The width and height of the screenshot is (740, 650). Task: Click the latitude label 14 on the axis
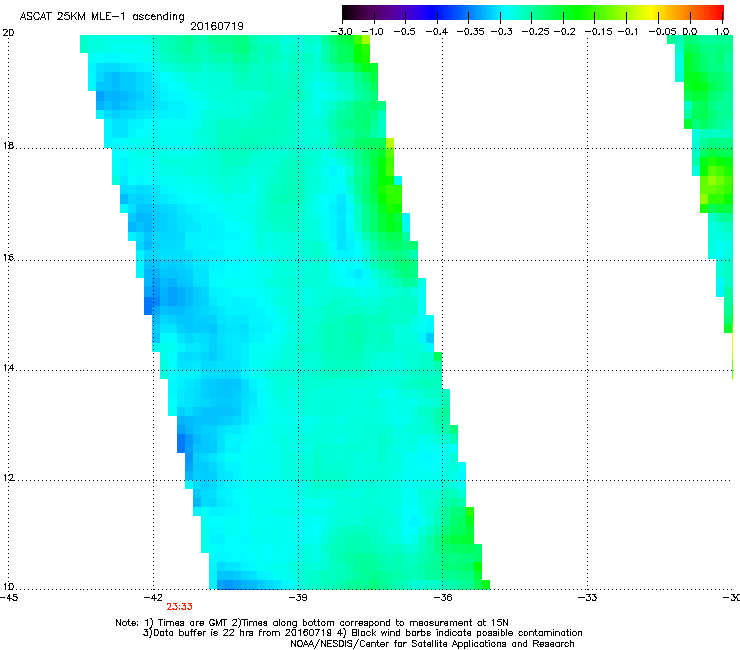8,368
